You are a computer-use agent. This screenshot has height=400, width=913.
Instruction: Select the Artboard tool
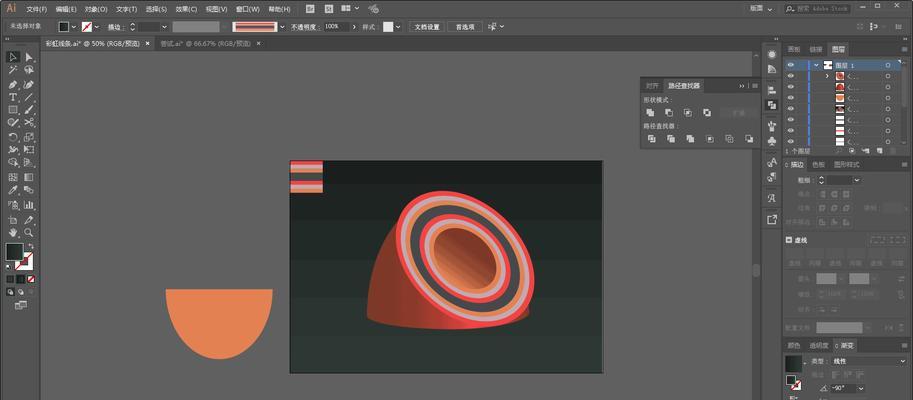pyautogui.click(x=13, y=220)
